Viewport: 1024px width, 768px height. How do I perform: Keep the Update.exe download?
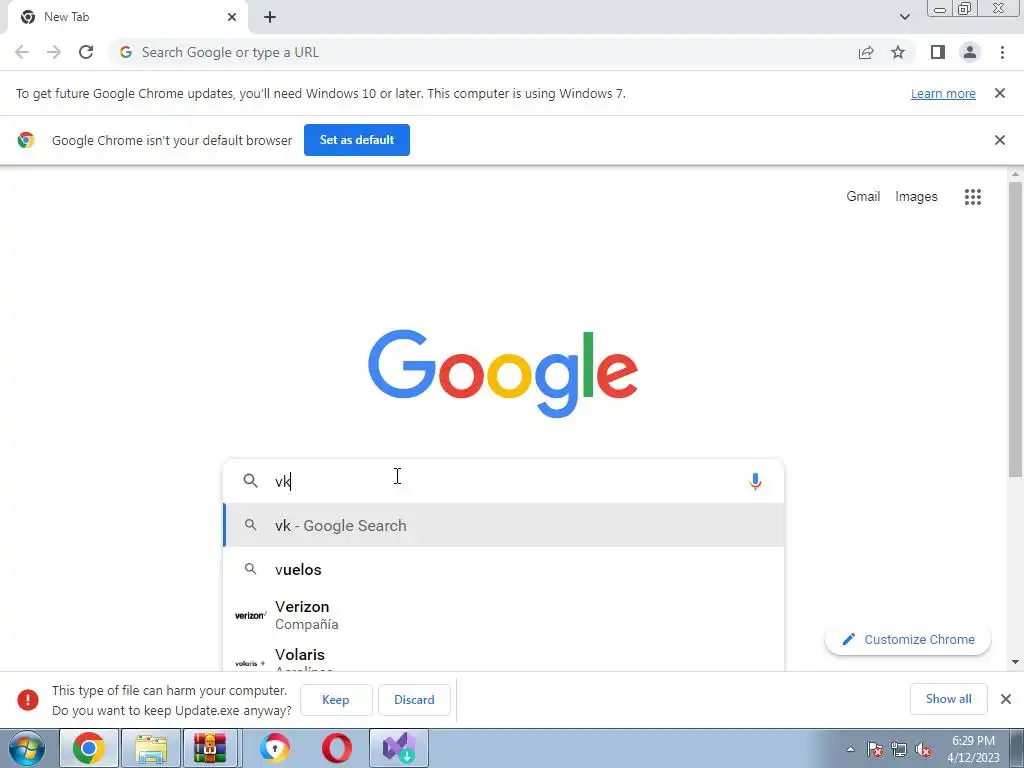[x=336, y=699]
